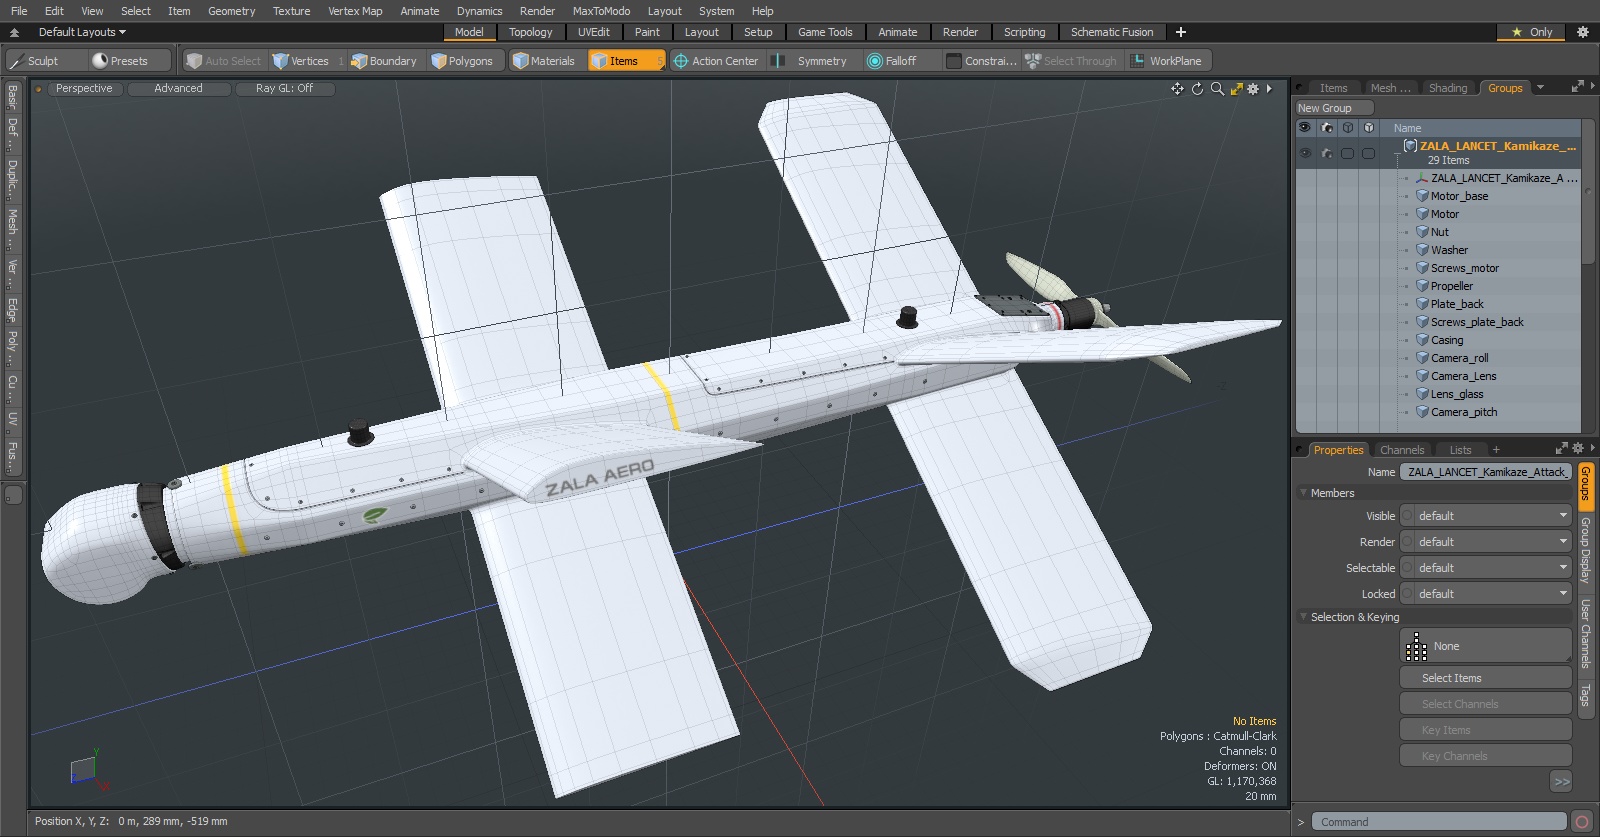Click the Command input field
Screen dimensions: 1600x837
pos(1439,822)
